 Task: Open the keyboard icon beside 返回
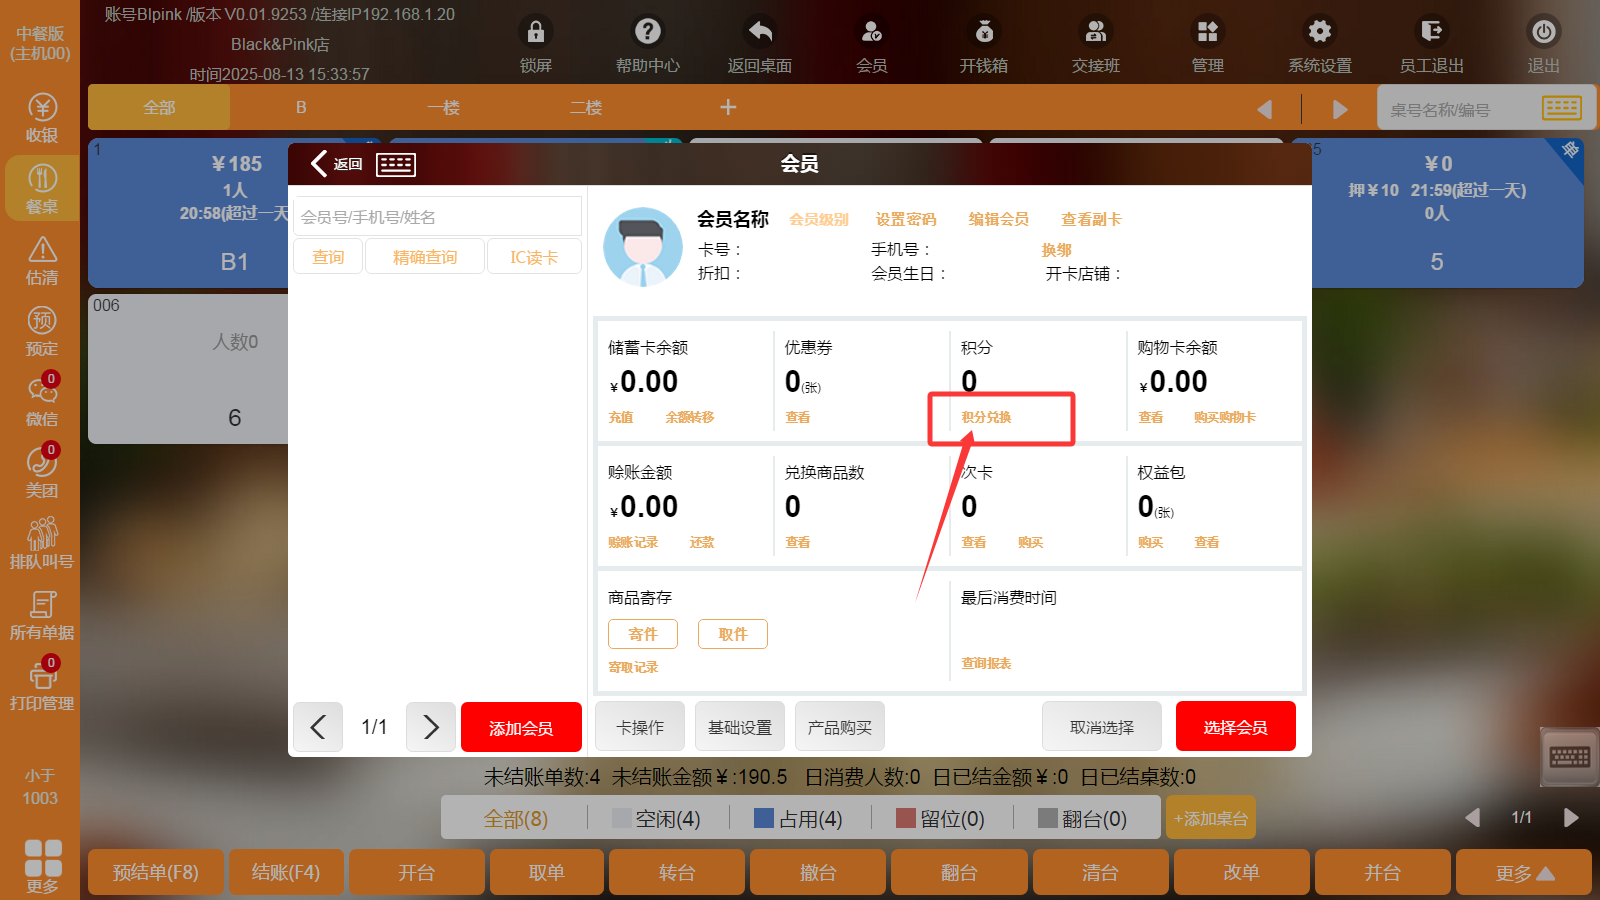tap(396, 165)
